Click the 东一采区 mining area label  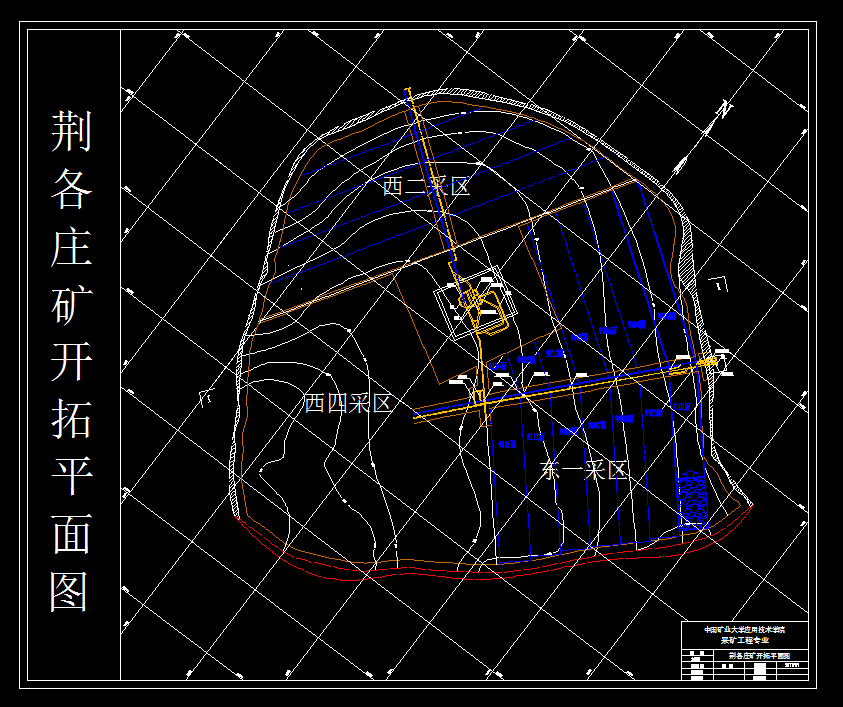tap(584, 470)
